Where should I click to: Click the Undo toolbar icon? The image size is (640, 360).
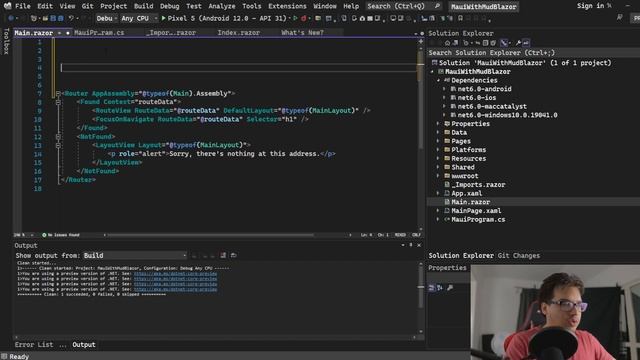71,18
